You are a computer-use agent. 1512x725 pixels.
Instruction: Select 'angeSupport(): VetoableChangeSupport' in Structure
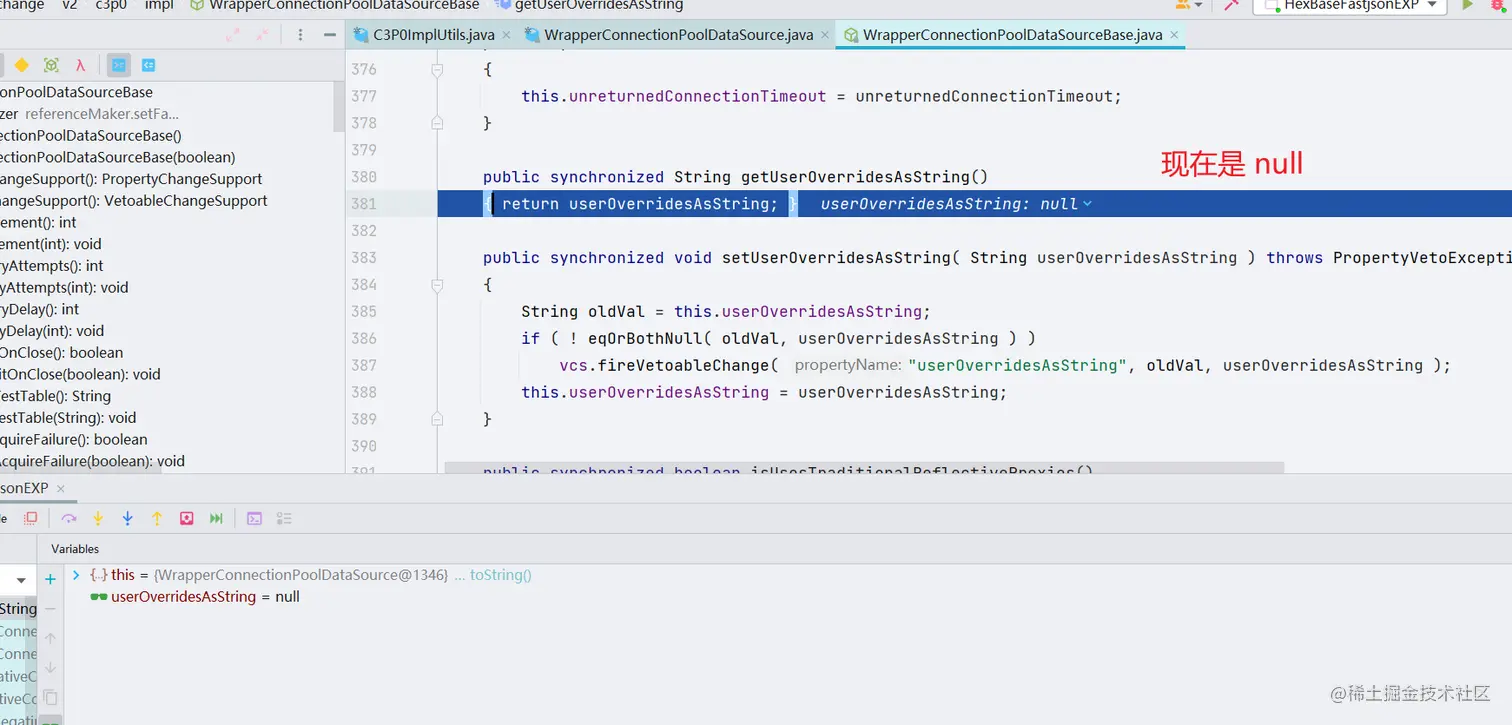click(134, 201)
